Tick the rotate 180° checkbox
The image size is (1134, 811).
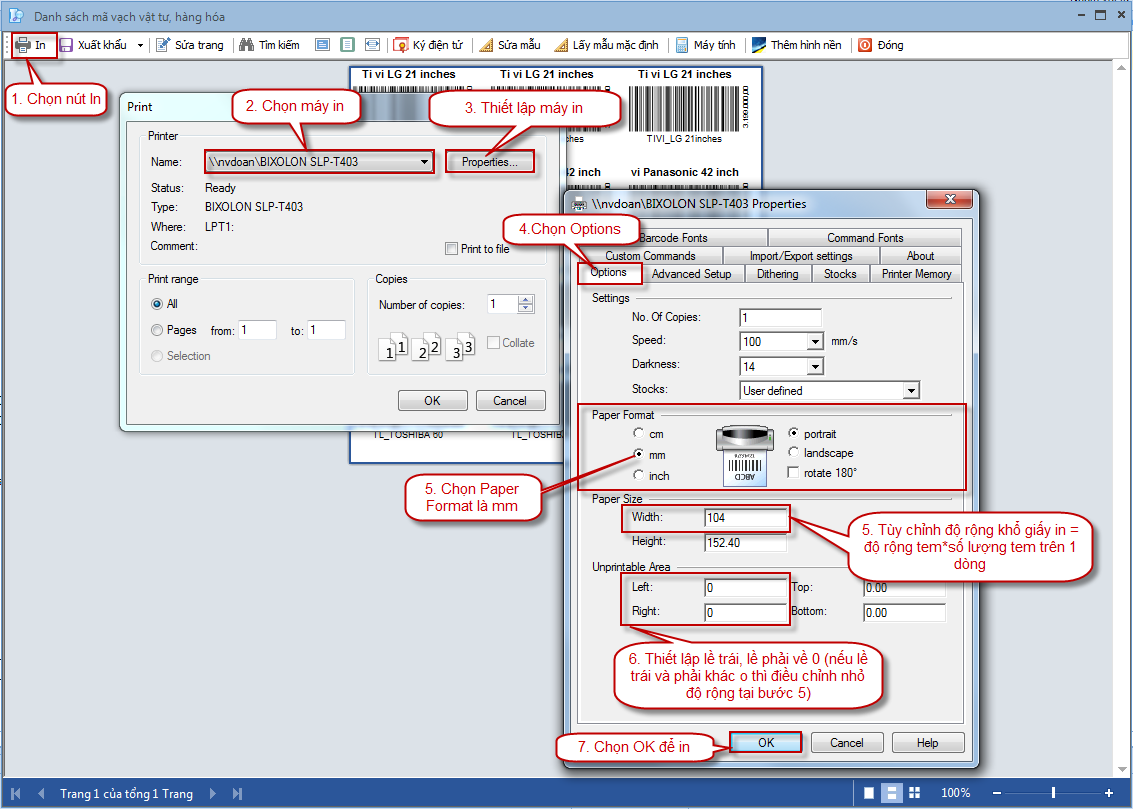click(794, 472)
